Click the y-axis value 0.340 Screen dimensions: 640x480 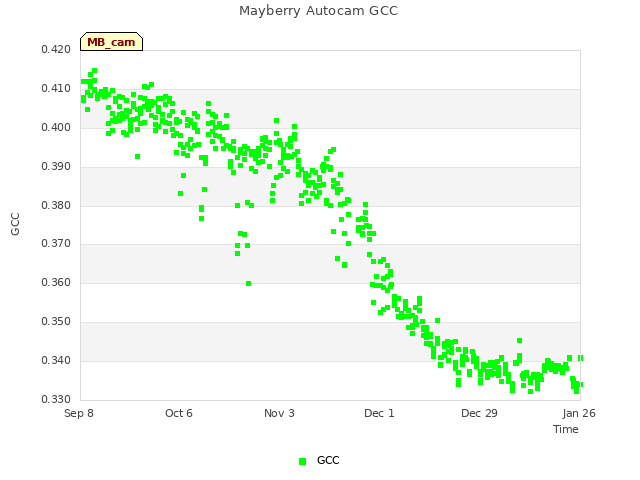56,360
